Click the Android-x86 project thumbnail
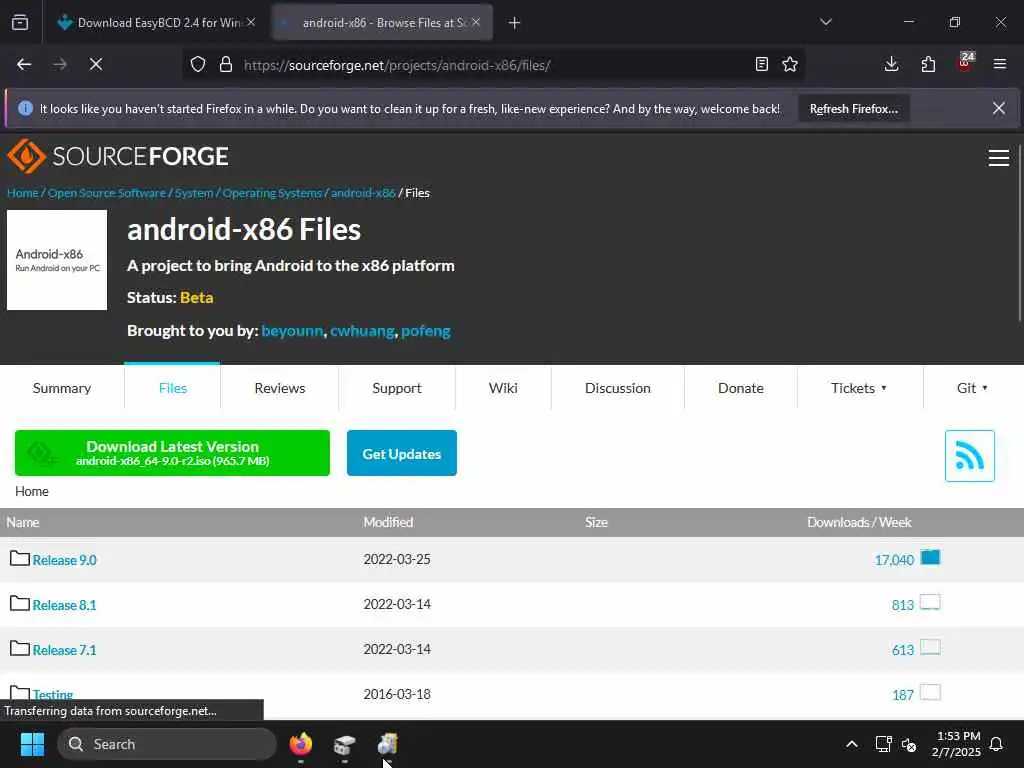Image resolution: width=1024 pixels, height=768 pixels. click(x=57, y=260)
